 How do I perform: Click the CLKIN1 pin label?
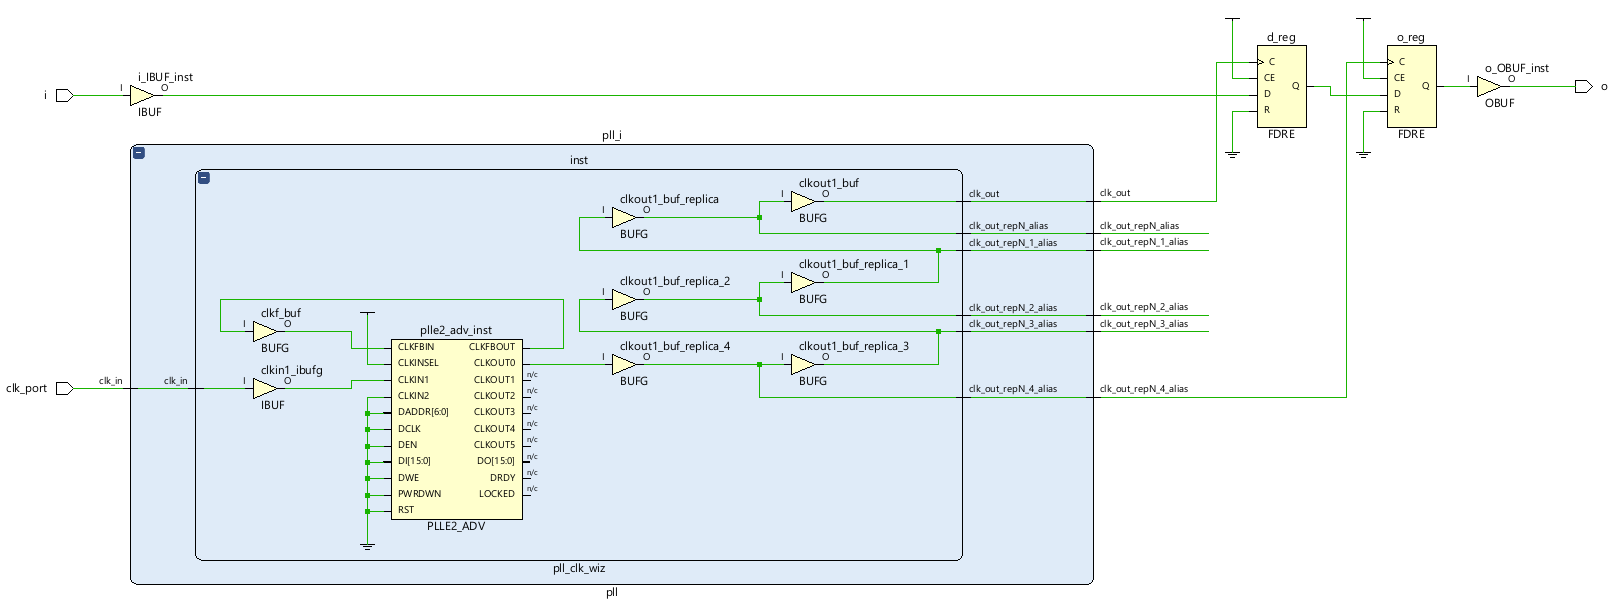point(413,380)
